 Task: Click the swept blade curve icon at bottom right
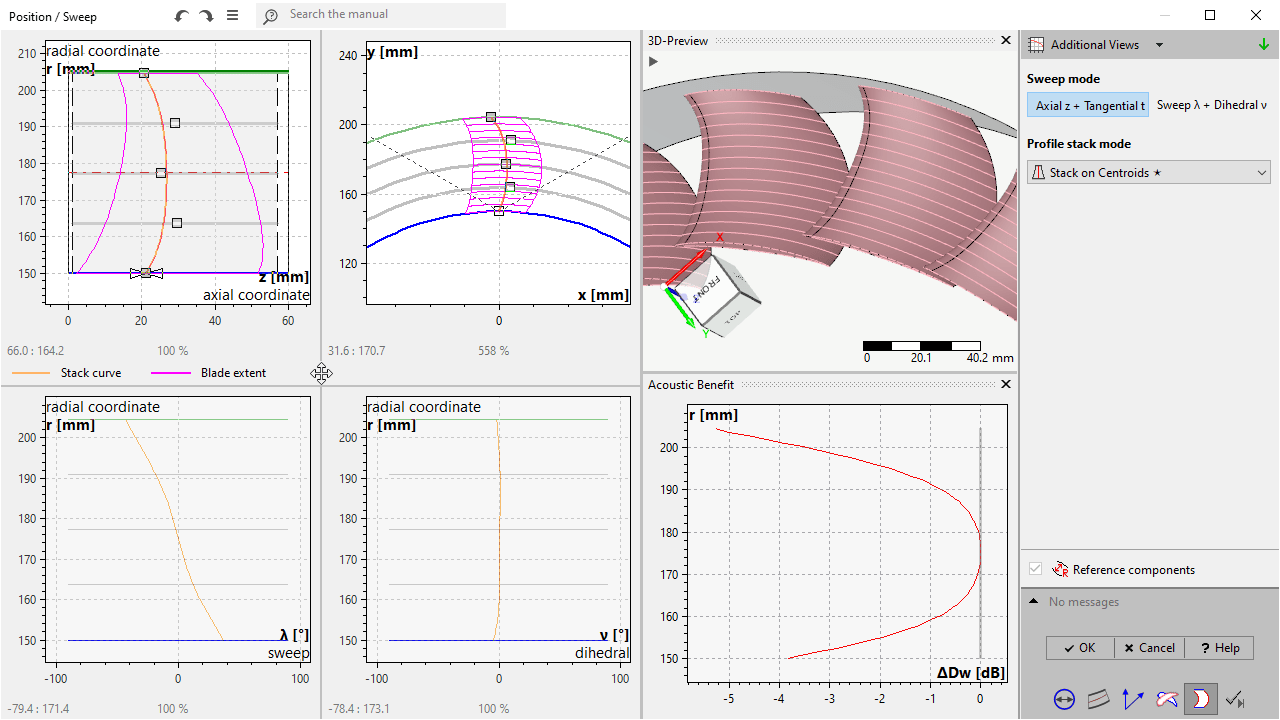pos(1166,699)
